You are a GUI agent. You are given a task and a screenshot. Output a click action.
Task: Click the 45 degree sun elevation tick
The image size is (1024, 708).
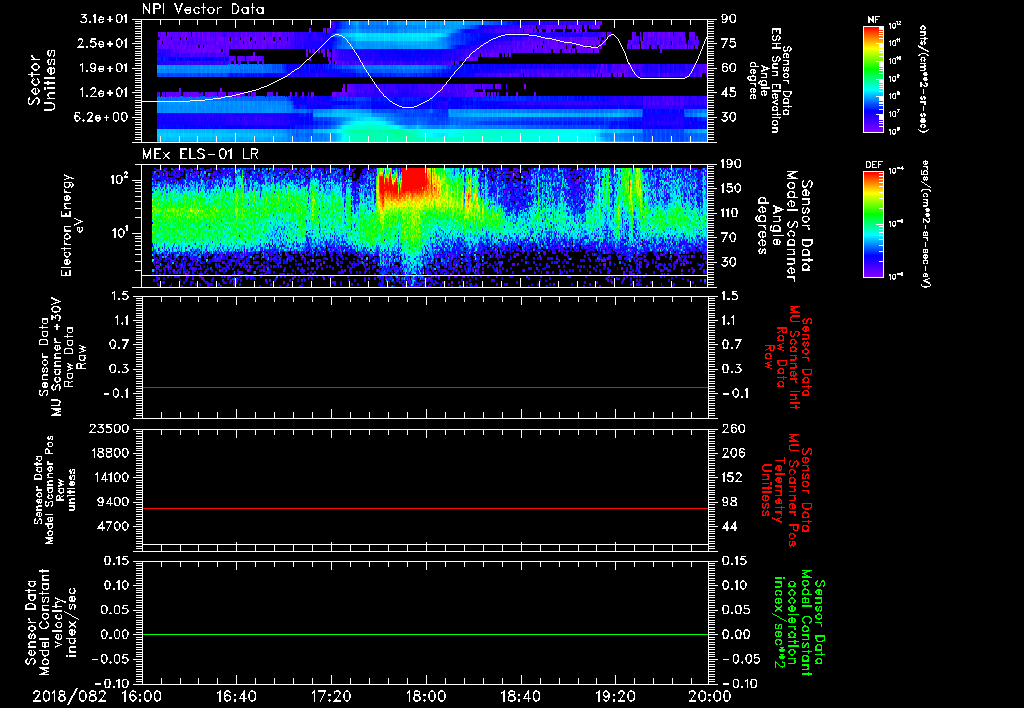pos(729,92)
